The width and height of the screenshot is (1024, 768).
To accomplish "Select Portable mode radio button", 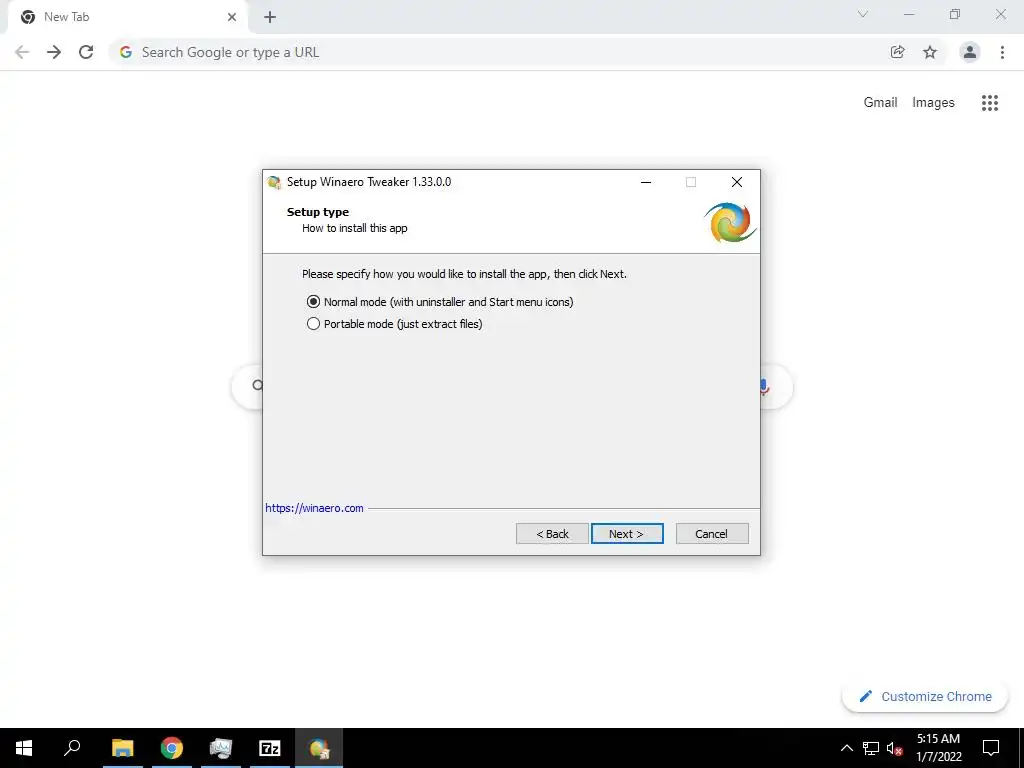I will pyautogui.click(x=313, y=324).
